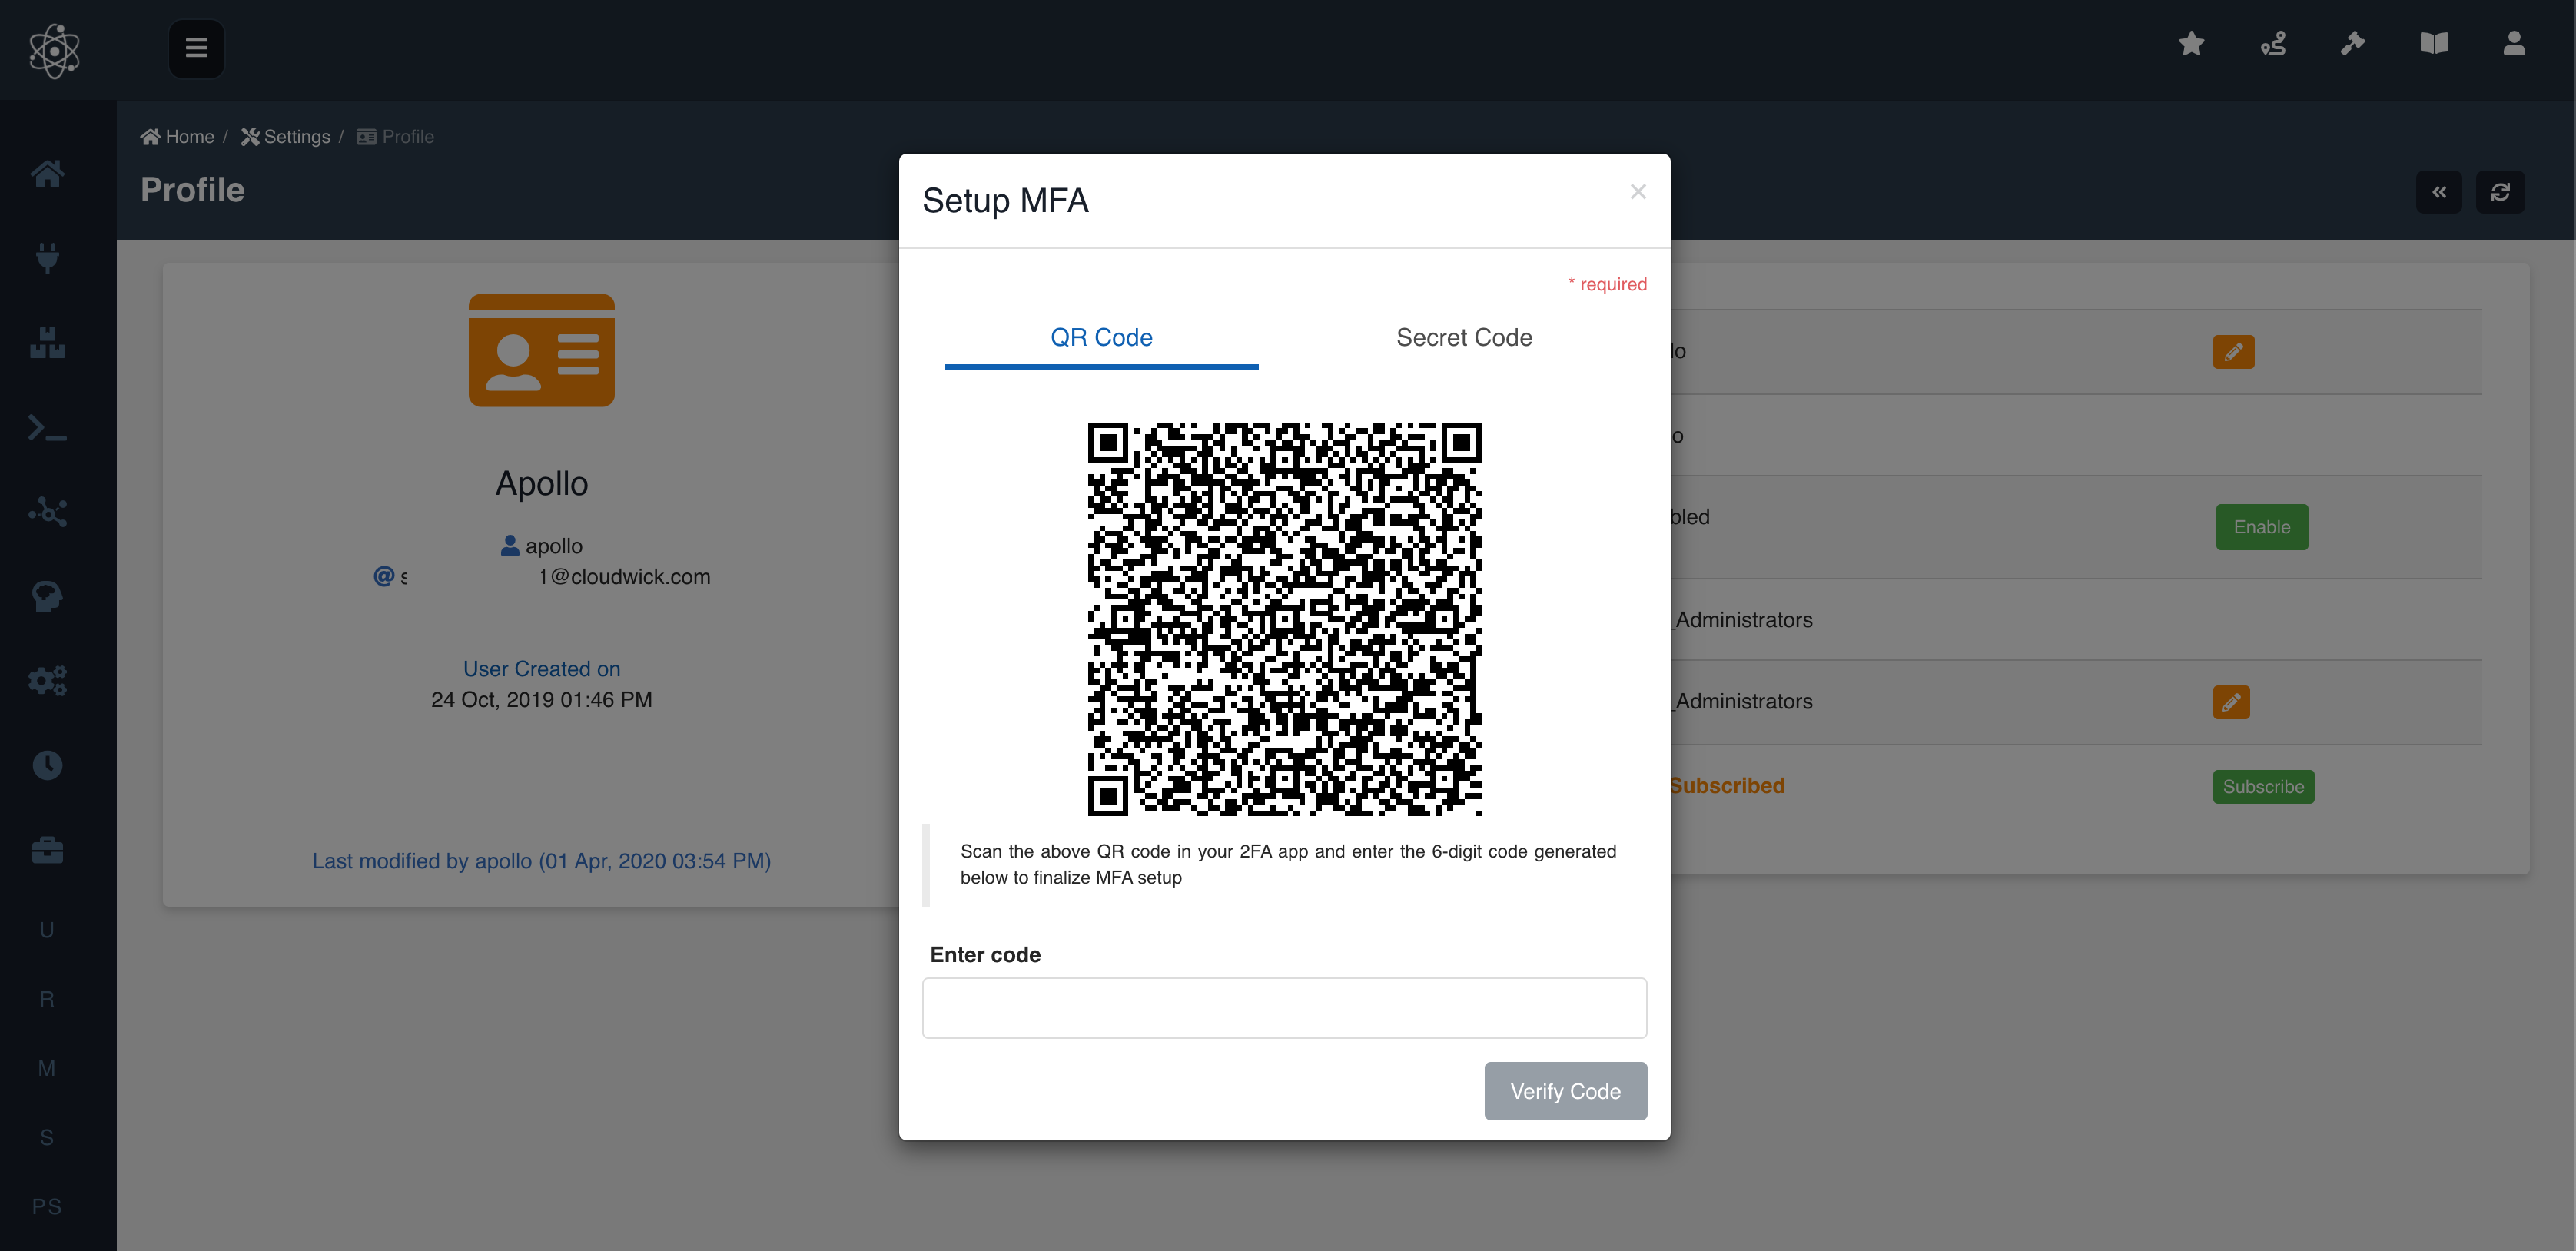Click the gavel icon in the top bar
This screenshot has height=1251, width=2576.
point(2353,43)
